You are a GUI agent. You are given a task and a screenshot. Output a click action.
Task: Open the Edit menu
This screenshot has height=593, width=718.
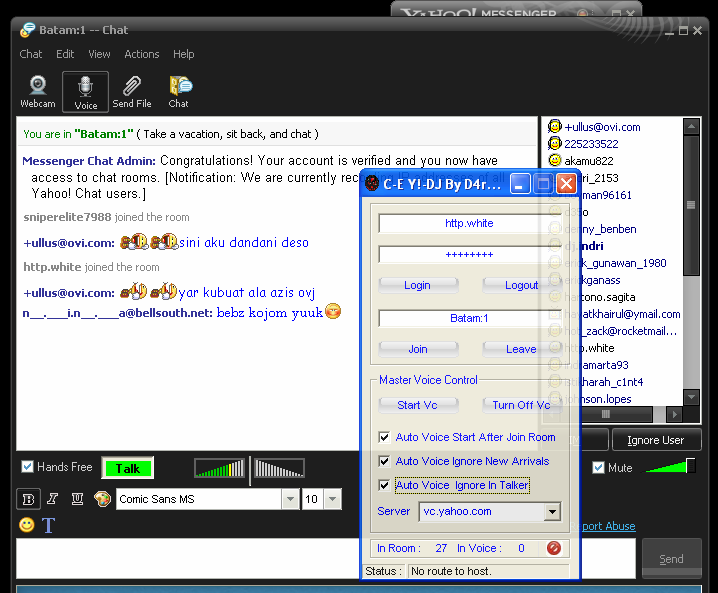coord(65,54)
